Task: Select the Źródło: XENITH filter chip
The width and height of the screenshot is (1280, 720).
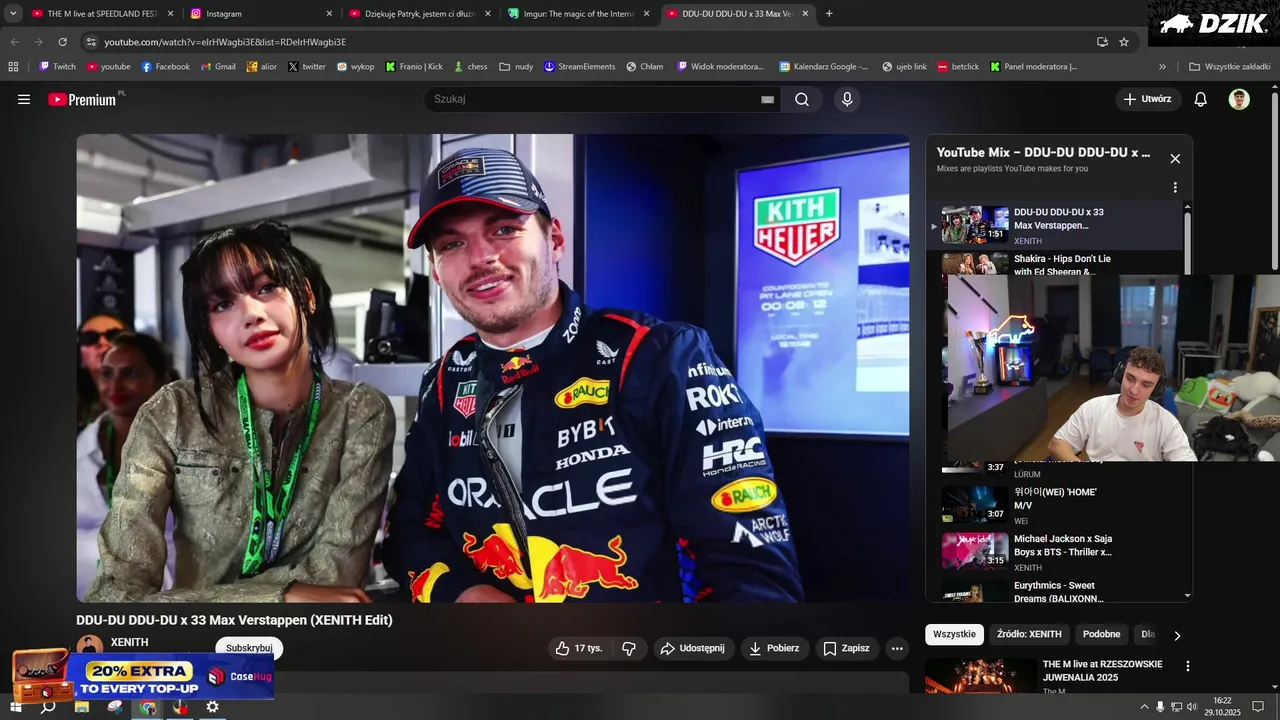Action: [x=1029, y=634]
